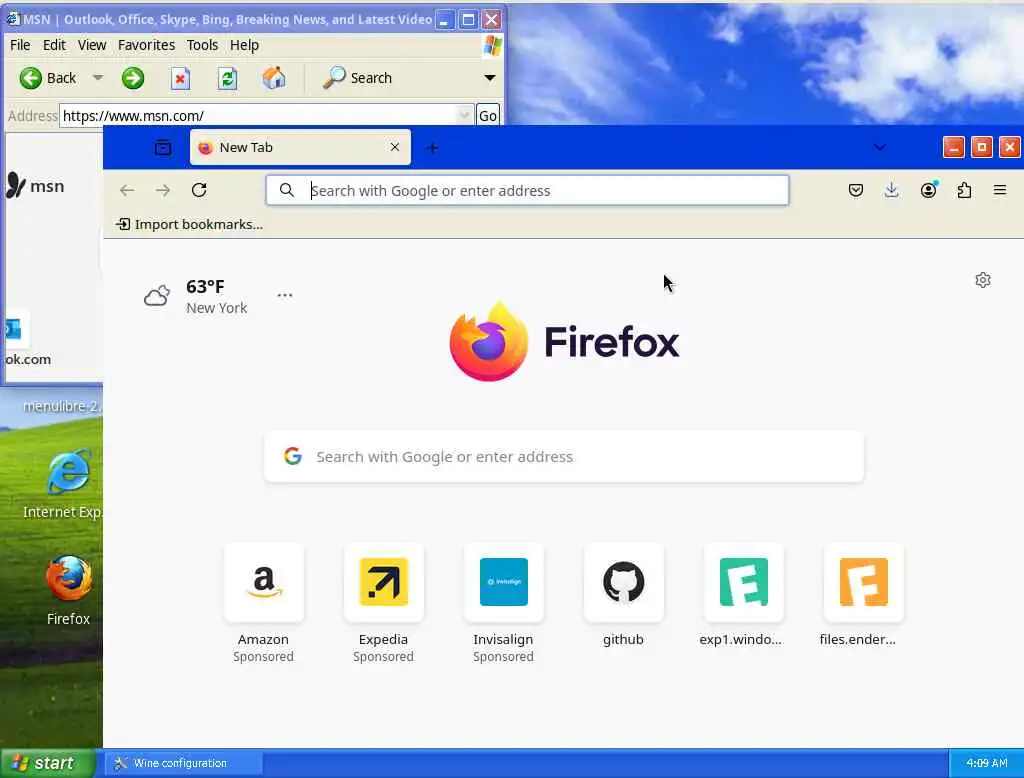Screen dimensions: 1024x778
Task: Open the Help menu in Internet Explorer
Action: click(x=244, y=45)
